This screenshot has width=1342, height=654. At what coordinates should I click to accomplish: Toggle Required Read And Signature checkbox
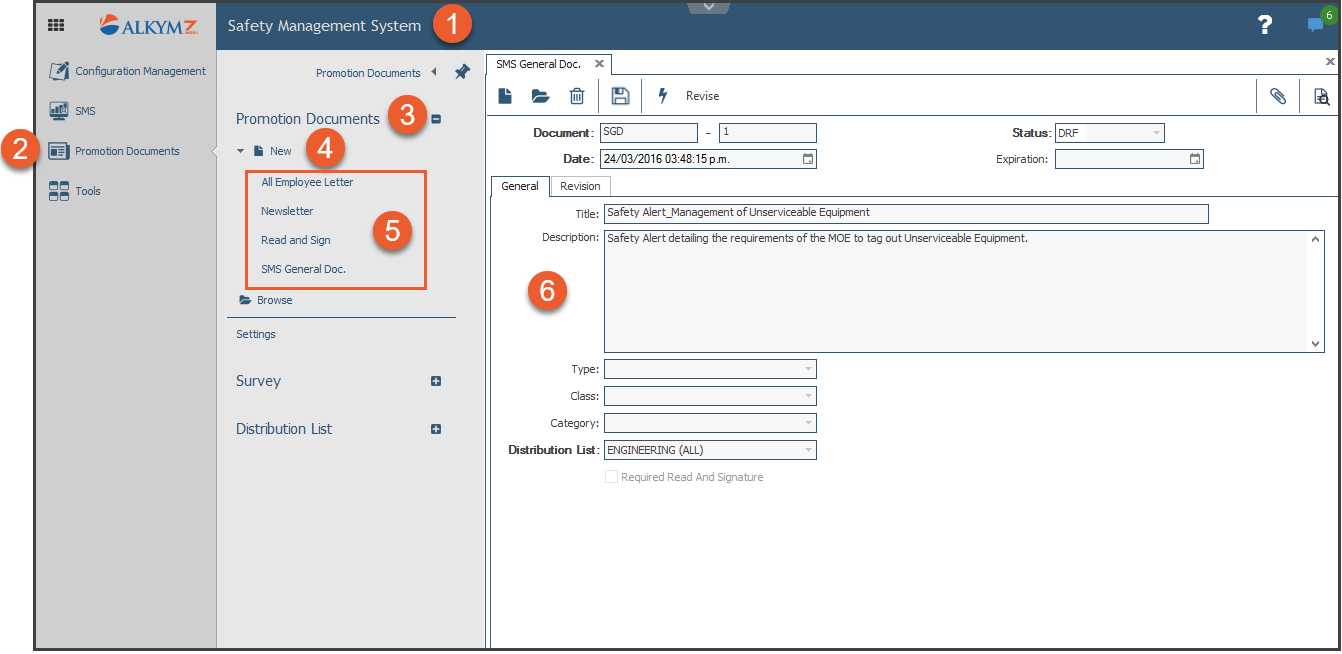[x=612, y=477]
